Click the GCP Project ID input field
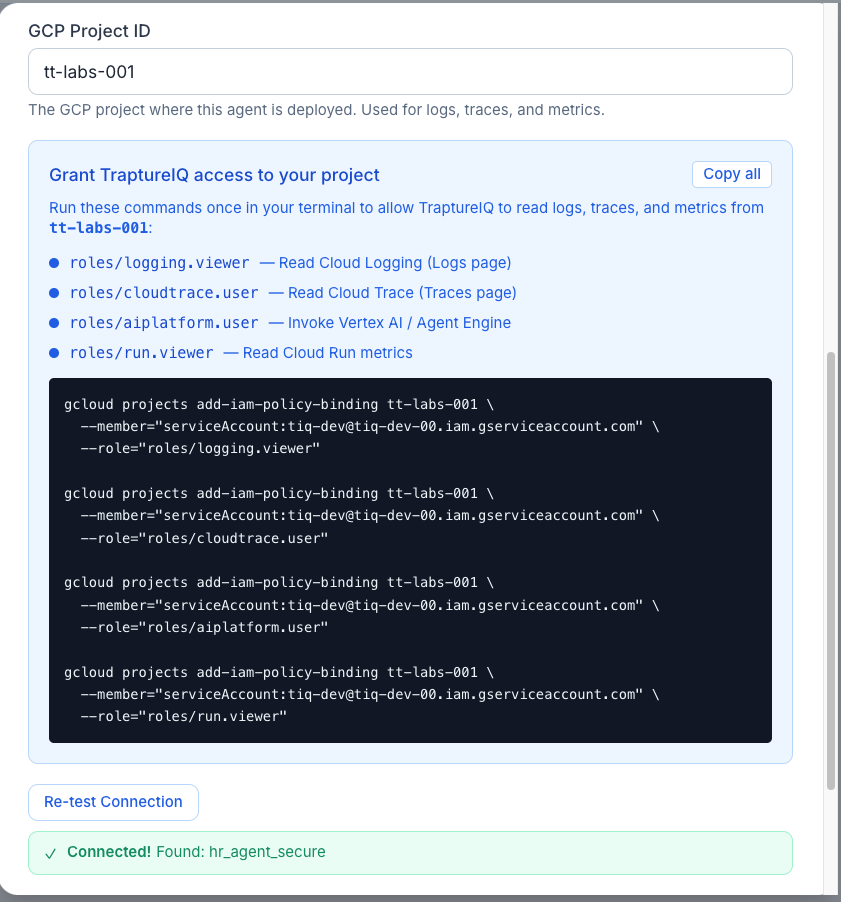Screen dimensions: 841x902 (x=410, y=71)
